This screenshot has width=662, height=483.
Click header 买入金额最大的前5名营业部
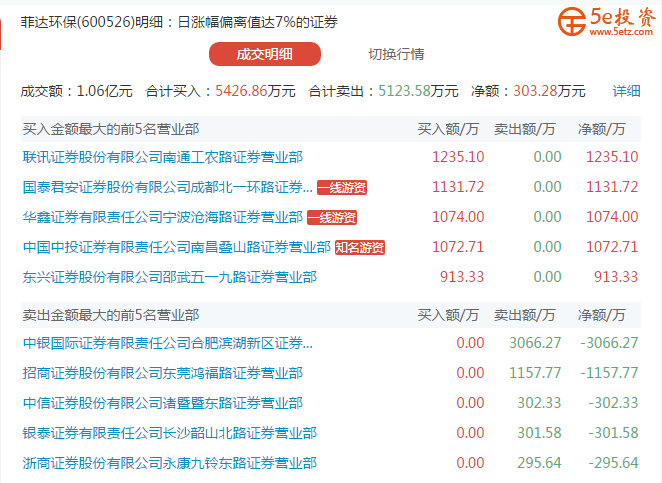[x=111, y=129]
